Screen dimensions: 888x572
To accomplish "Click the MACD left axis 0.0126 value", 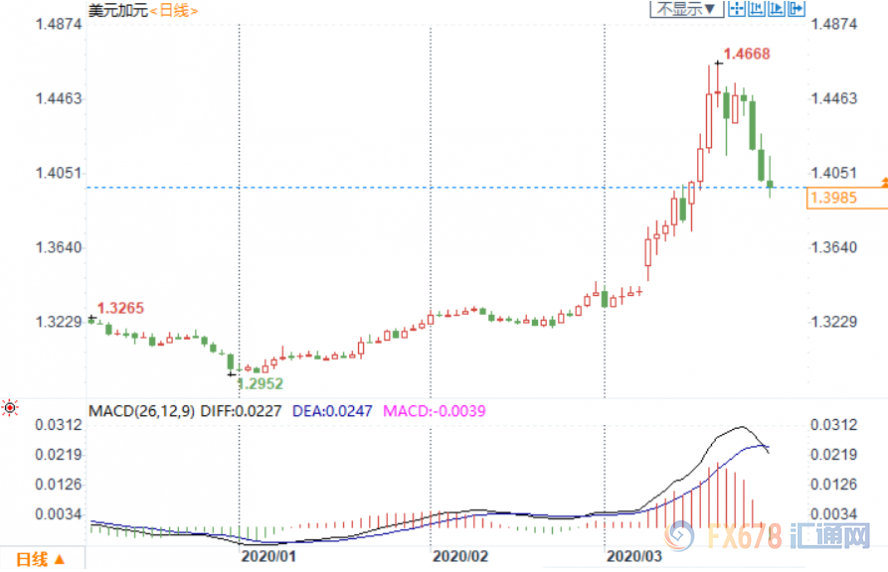I will point(58,484).
